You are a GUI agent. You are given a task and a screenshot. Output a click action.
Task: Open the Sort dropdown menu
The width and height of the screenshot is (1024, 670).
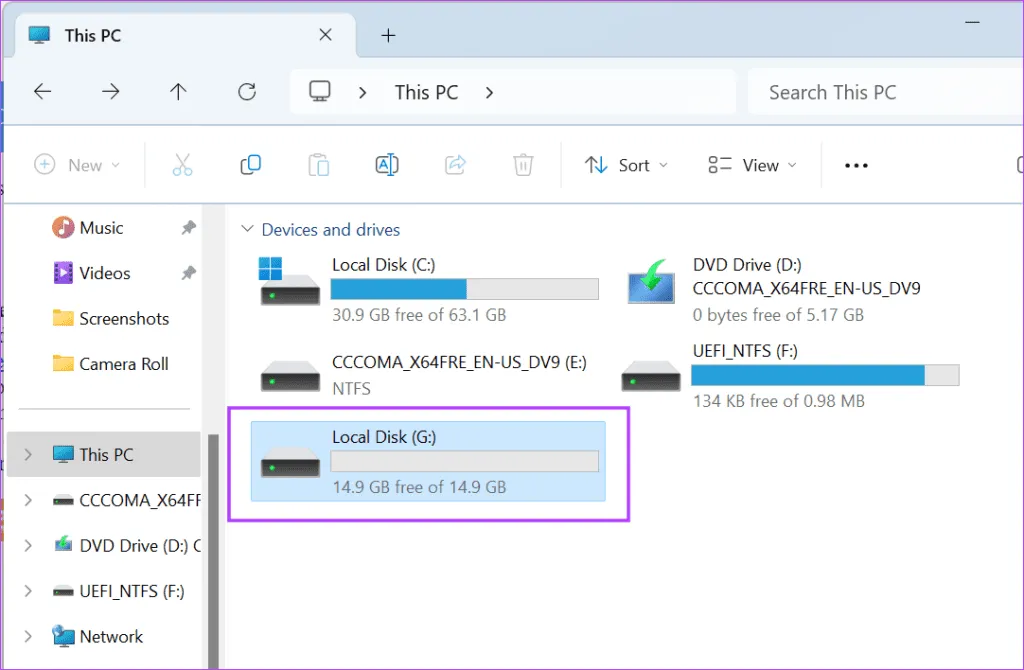[x=626, y=165]
